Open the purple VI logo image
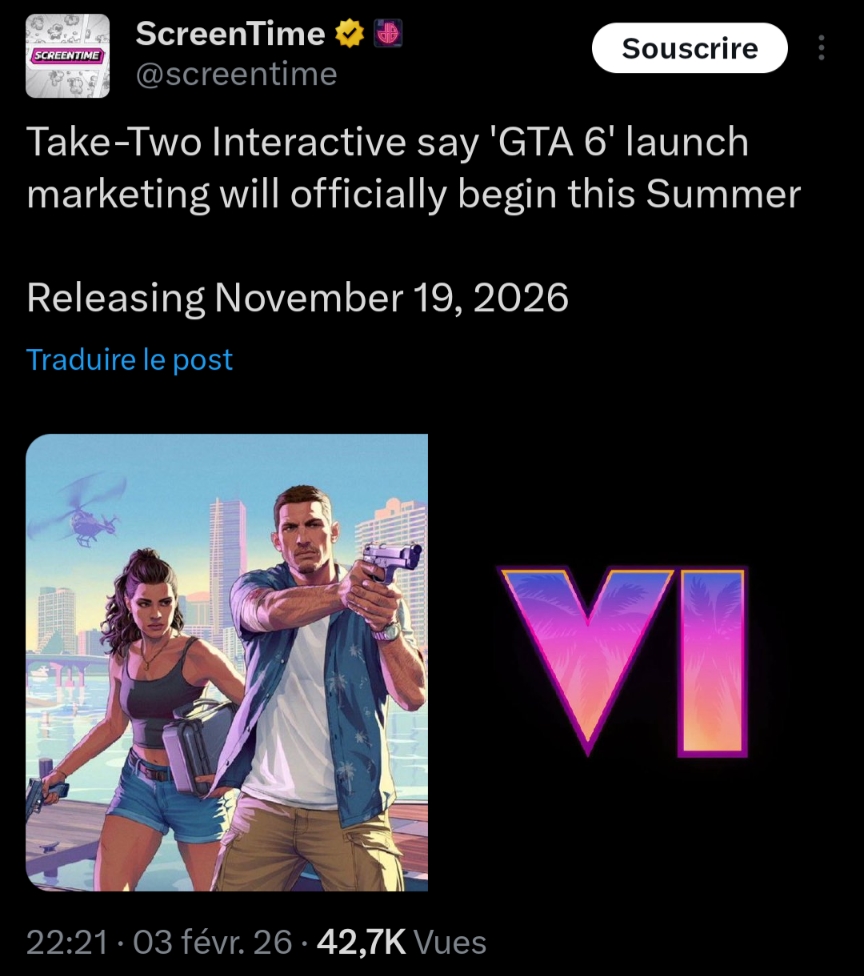864x976 pixels. tap(624, 661)
